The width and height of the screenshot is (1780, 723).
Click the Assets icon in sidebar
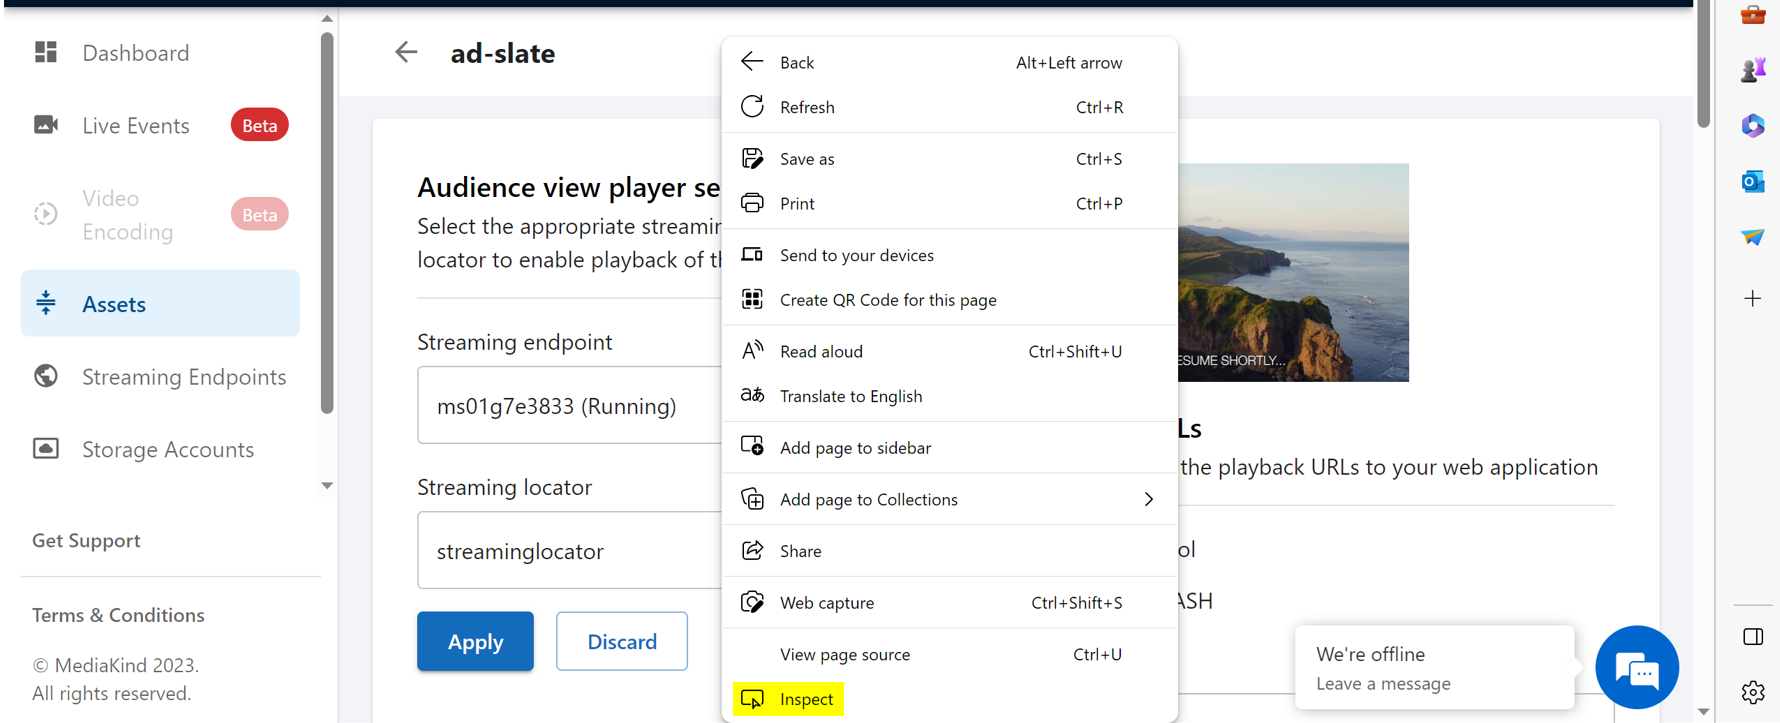tap(46, 303)
